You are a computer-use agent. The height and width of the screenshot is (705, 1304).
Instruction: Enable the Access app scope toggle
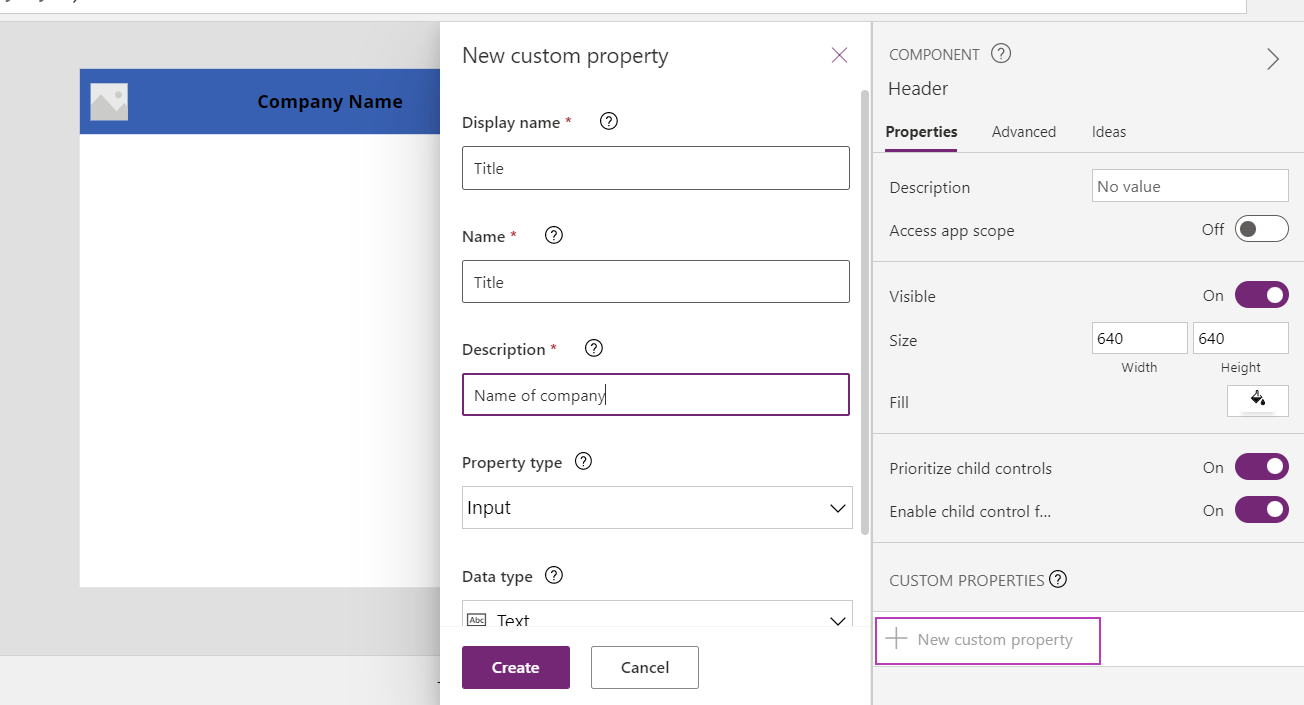(x=1261, y=228)
